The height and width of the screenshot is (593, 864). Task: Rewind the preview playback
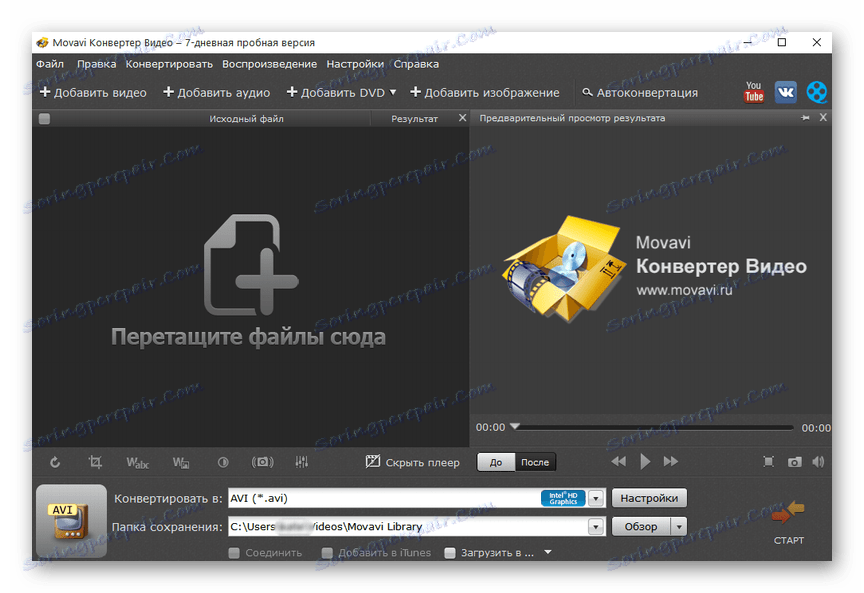coord(618,462)
